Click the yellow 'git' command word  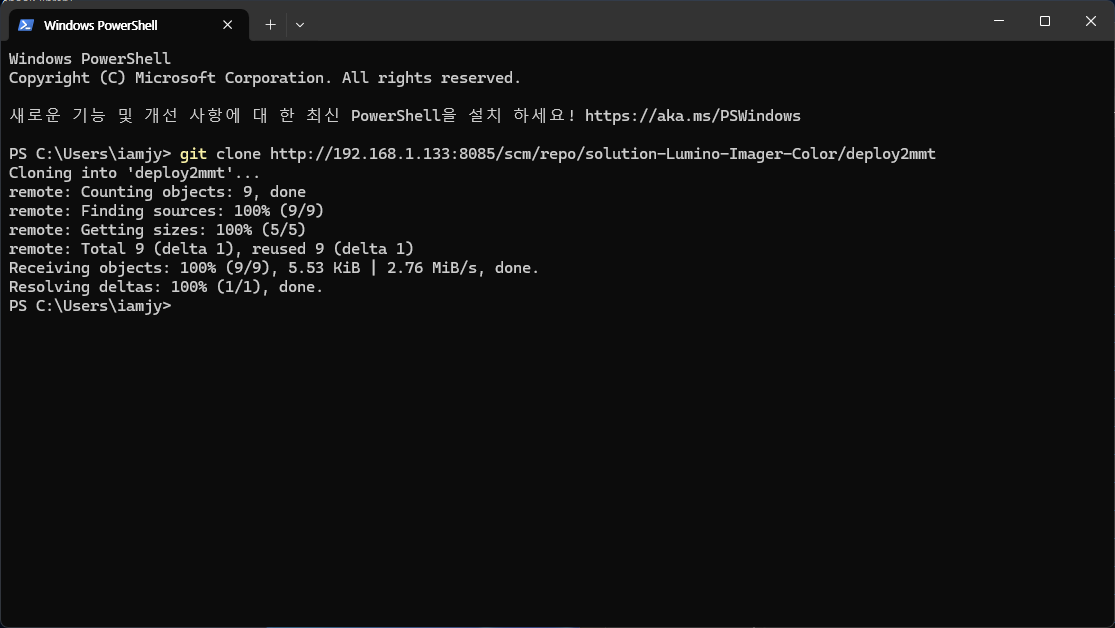click(x=193, y=154)
